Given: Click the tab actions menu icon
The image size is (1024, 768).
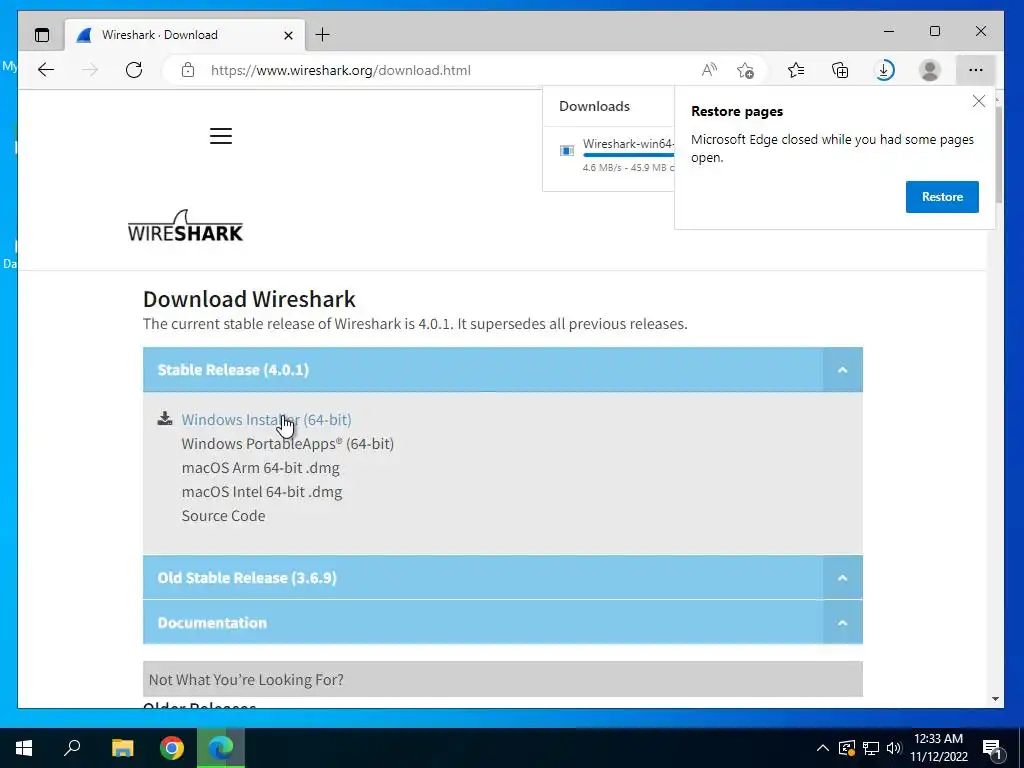Looking at the screenshot, I should pyautogui.click(x=42, y=35).
